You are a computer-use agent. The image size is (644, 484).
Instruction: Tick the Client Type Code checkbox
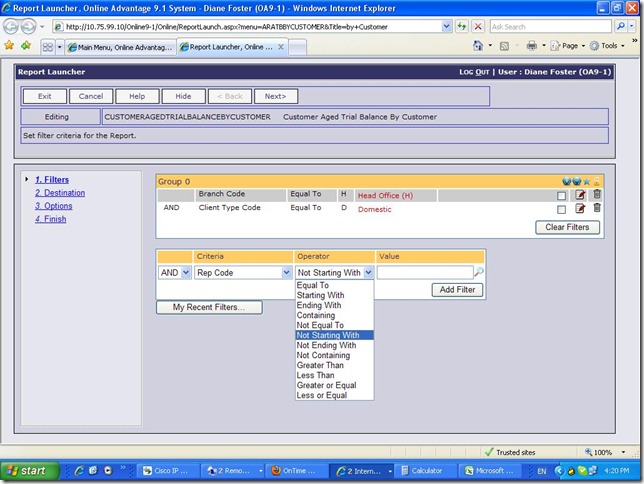coord(562,210)
